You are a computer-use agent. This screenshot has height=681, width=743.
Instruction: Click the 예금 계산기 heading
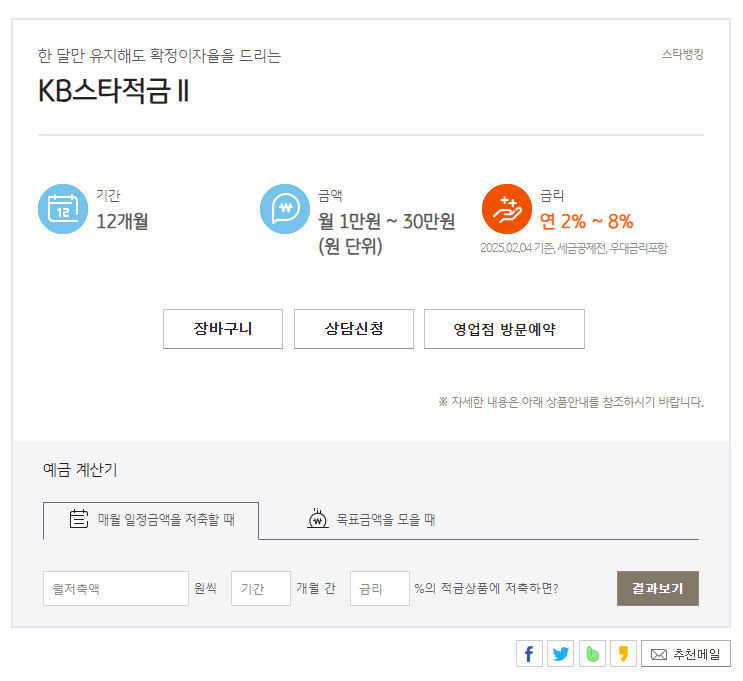(80, 470)
